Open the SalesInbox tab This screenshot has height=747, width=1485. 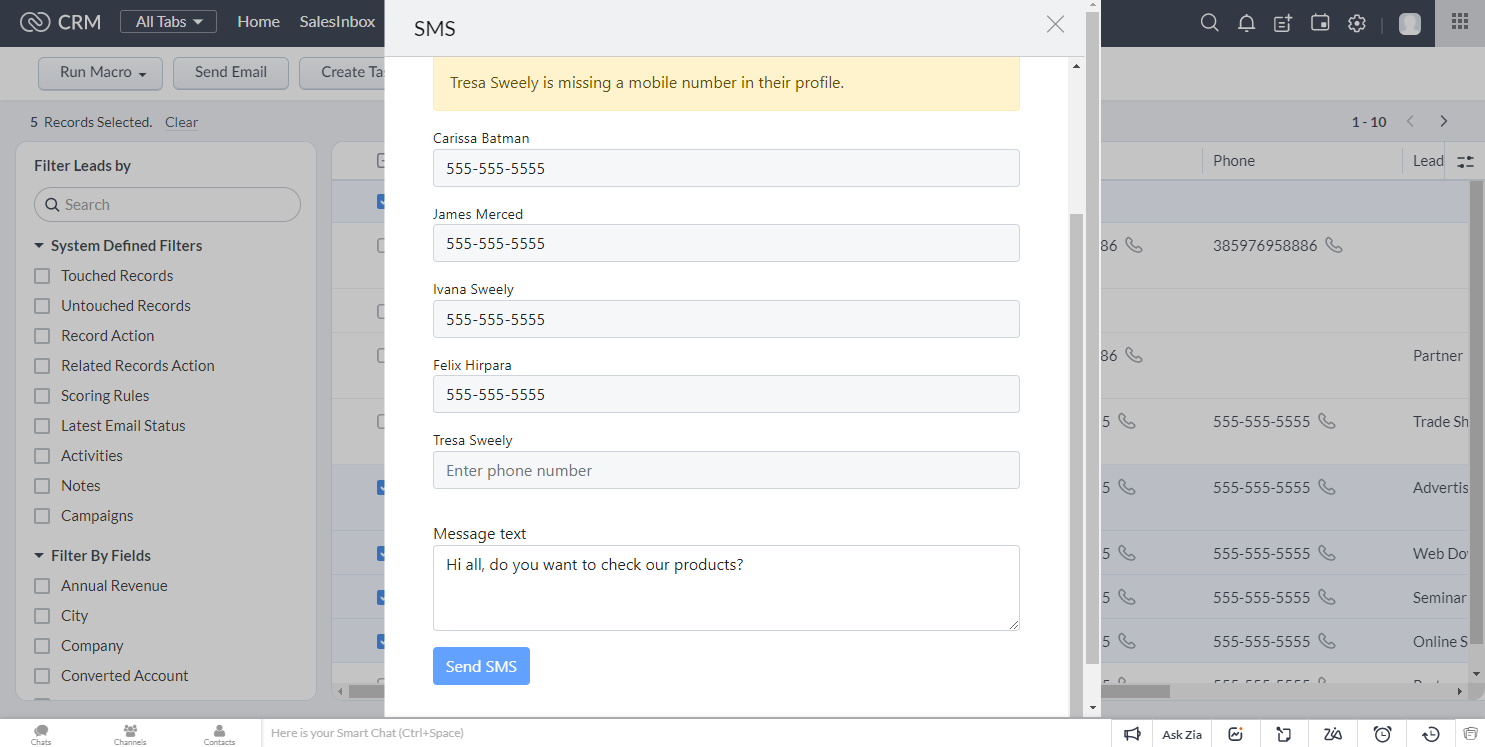coord(337,22)
